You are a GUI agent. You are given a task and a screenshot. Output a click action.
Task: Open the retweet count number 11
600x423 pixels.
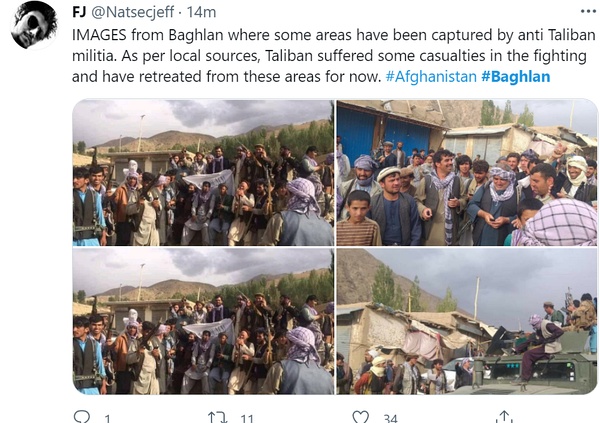coord(247,419)
